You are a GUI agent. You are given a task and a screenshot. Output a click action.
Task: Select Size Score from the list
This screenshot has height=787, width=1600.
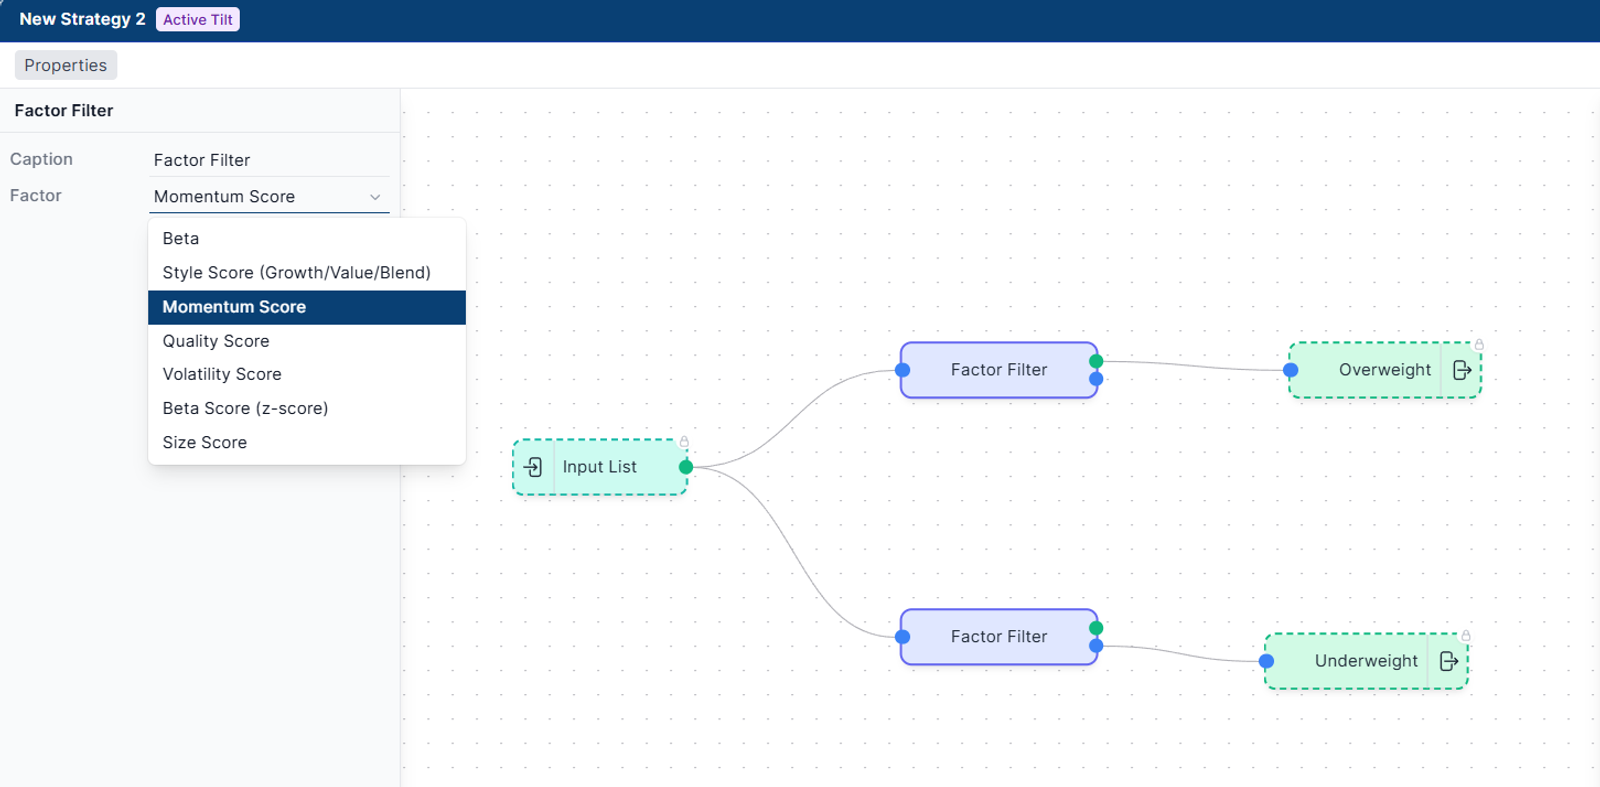click(307, 442)
